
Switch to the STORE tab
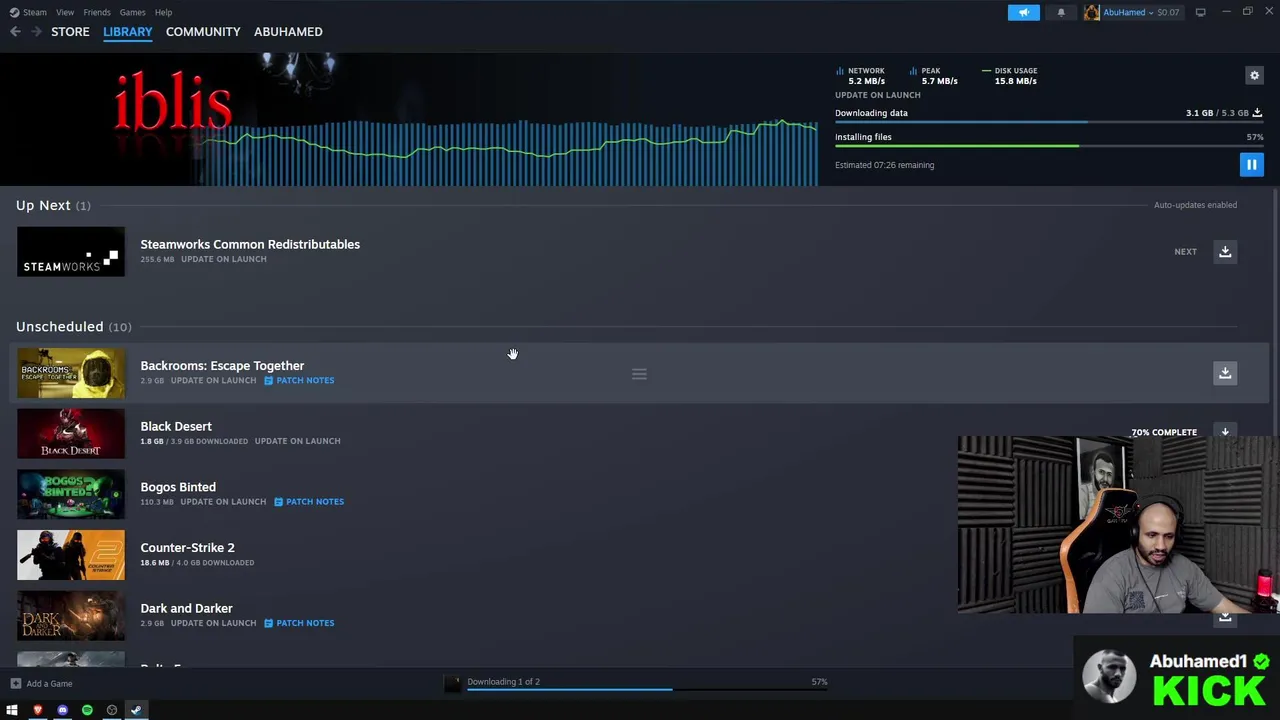pos(70,32)
